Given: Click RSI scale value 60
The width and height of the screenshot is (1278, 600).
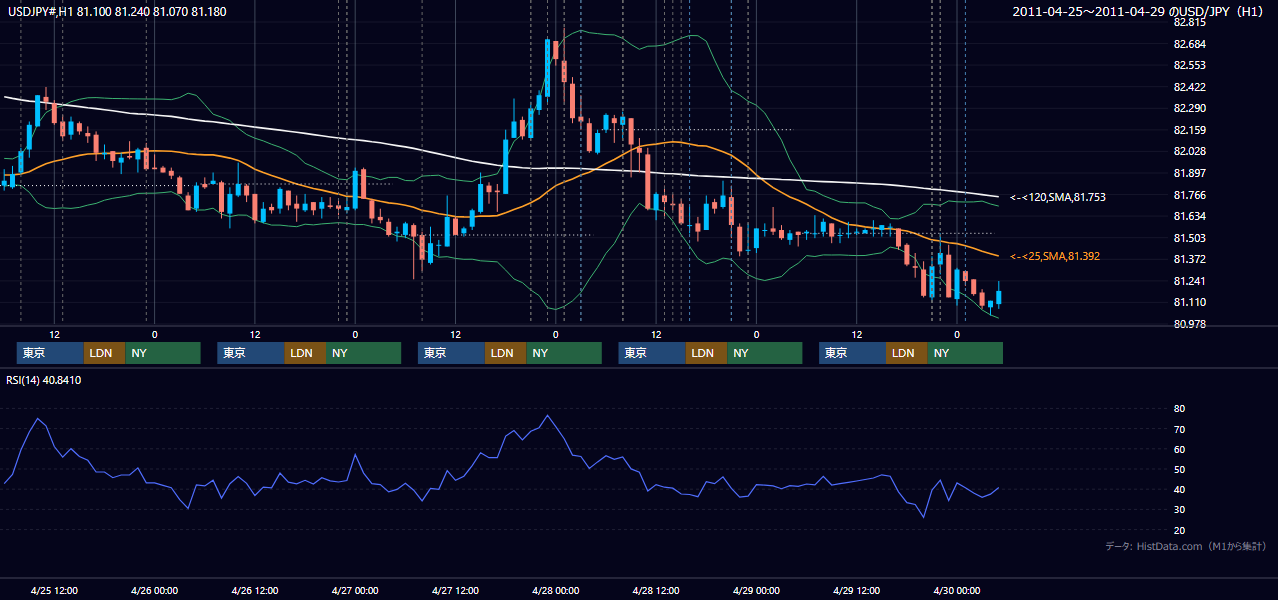Looking at the screenshot, I should (x=1180, y=449).
